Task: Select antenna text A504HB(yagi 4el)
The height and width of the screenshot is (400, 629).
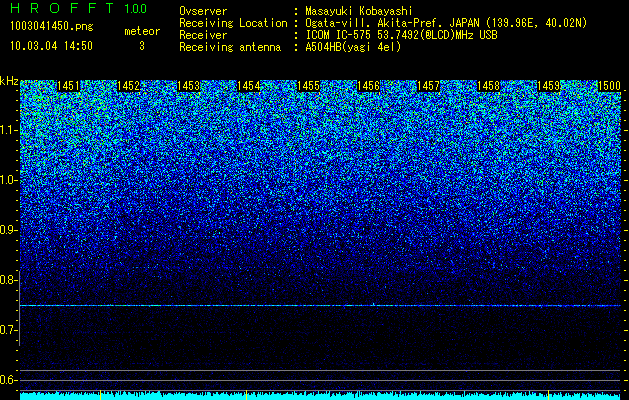Action: pyautogui.click(x=353, y=47)
